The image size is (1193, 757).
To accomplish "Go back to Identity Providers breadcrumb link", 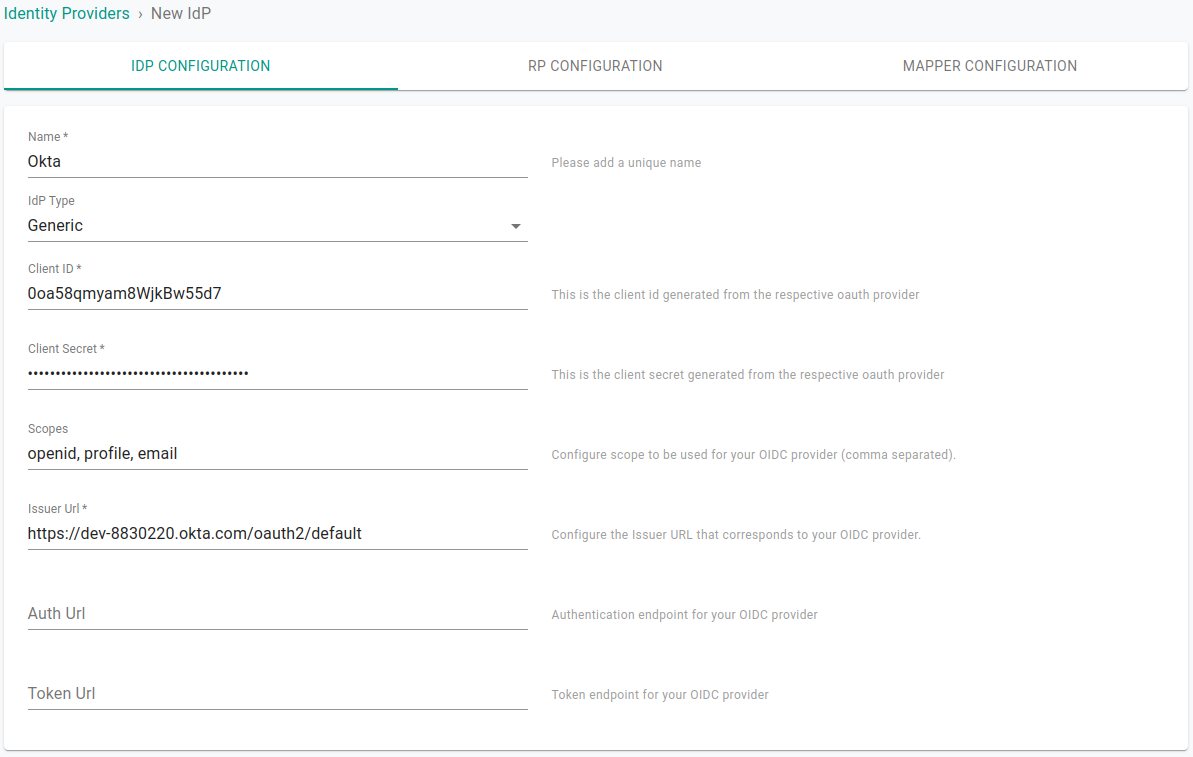I will pyautogui.click(x=67, y=14).
